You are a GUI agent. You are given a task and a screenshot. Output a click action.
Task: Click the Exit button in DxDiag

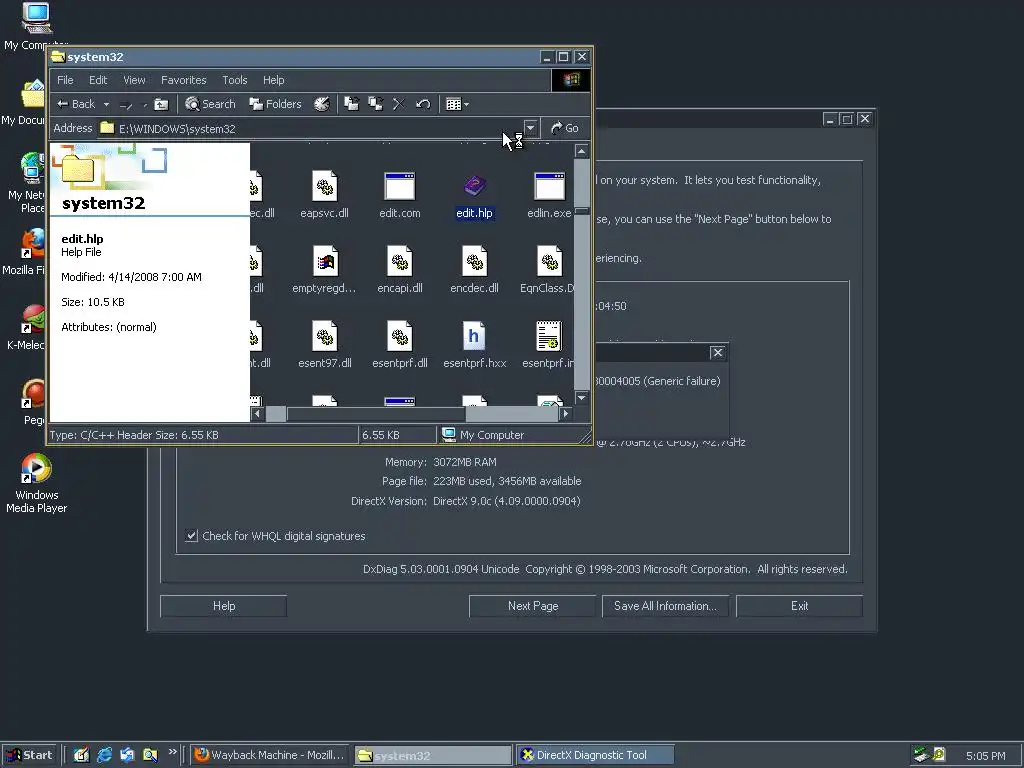(799, 606)
